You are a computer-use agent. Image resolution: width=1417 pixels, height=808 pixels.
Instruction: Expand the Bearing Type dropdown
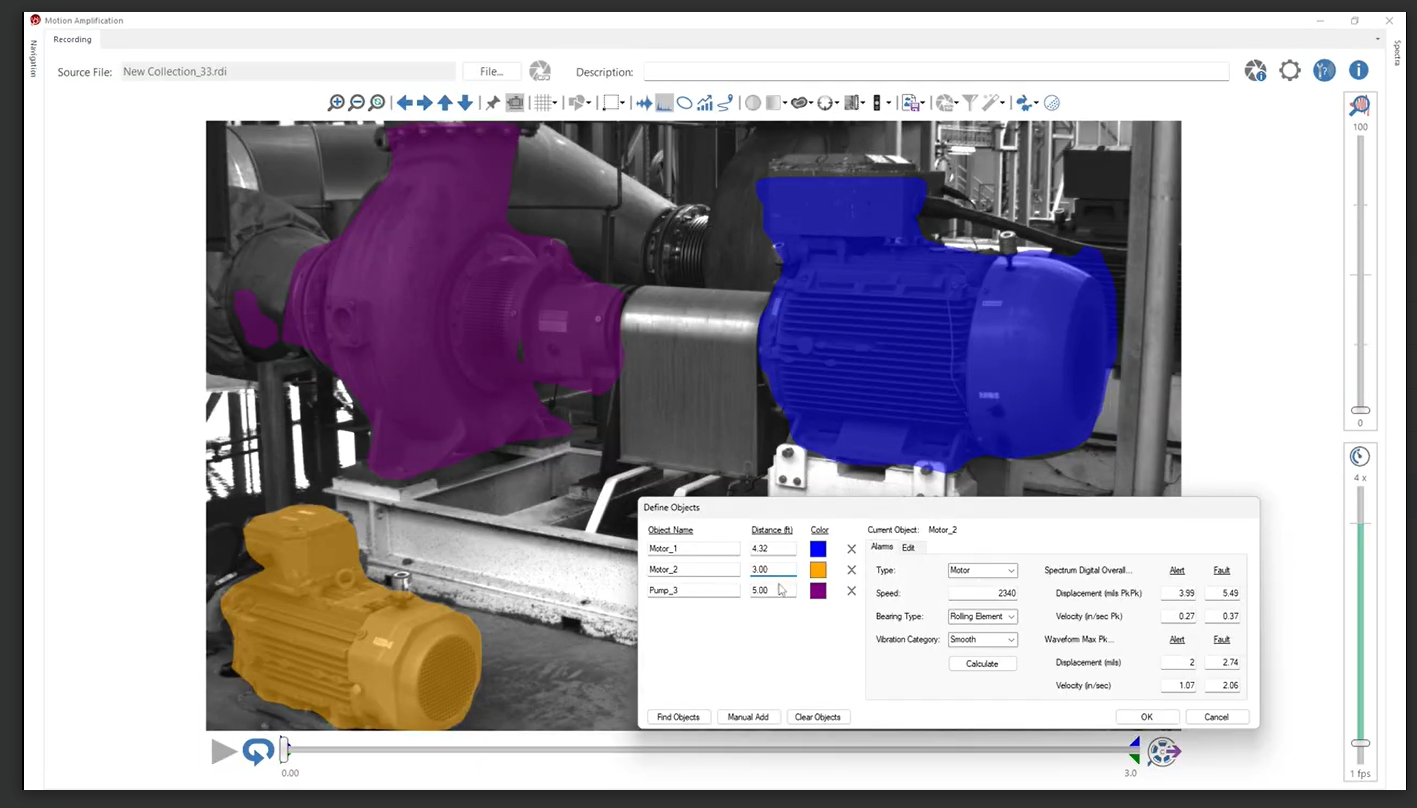click(982, 617)
